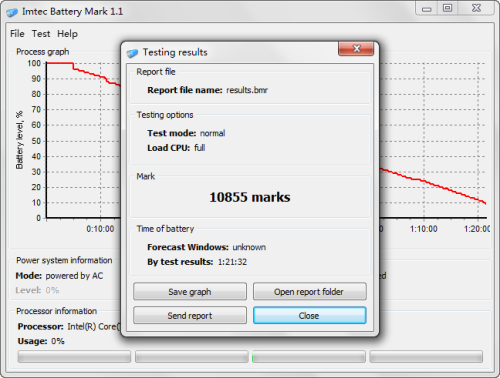500x378 pixels.
Task: Close the Imtec Battery Mark main window
Action: click(476, 8)
